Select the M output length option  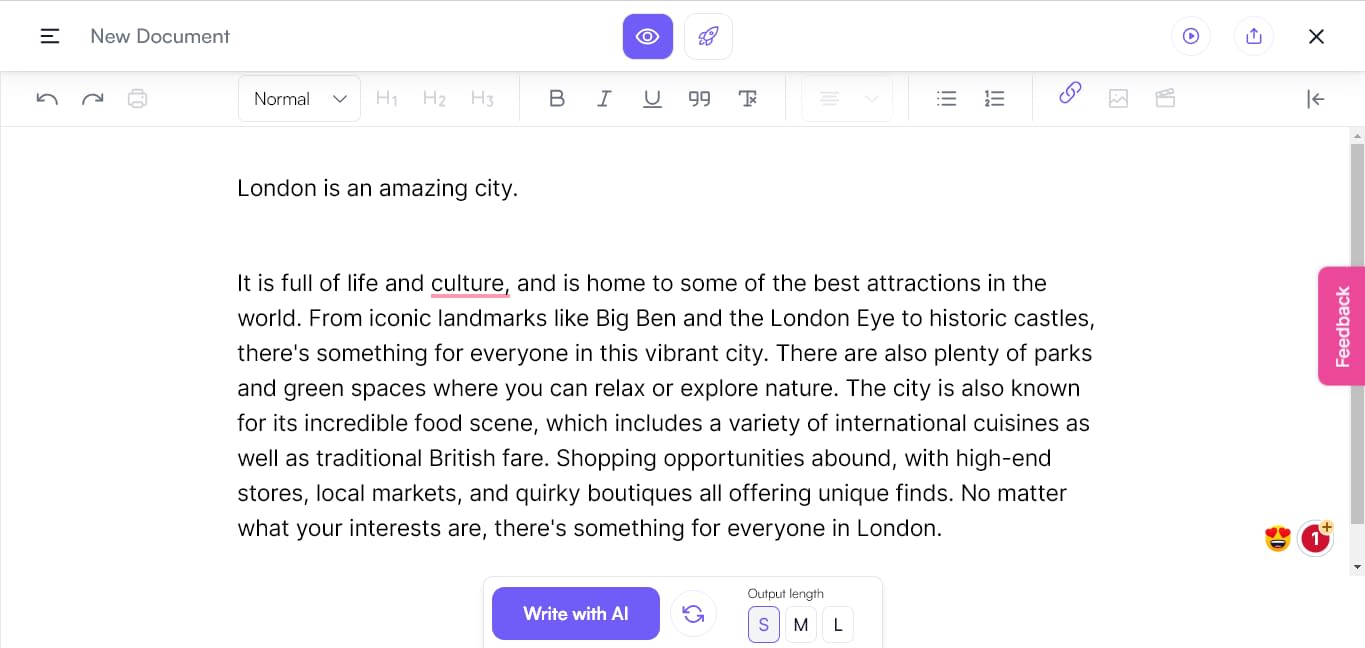[x=800, y=624]
